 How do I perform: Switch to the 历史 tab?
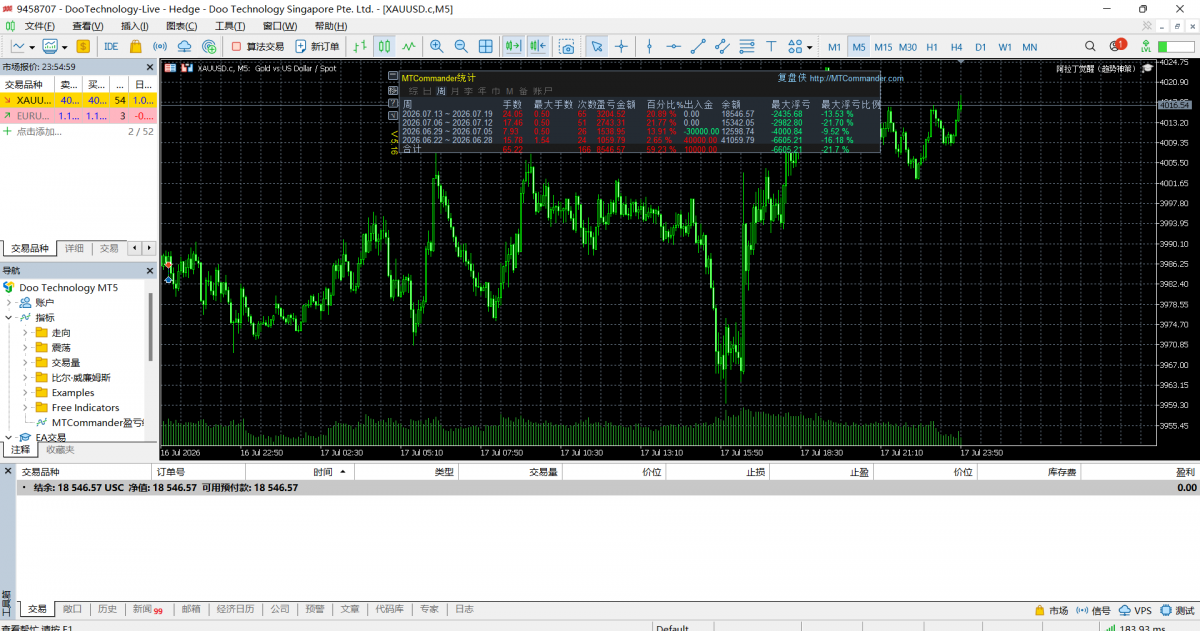coord(106,609)
